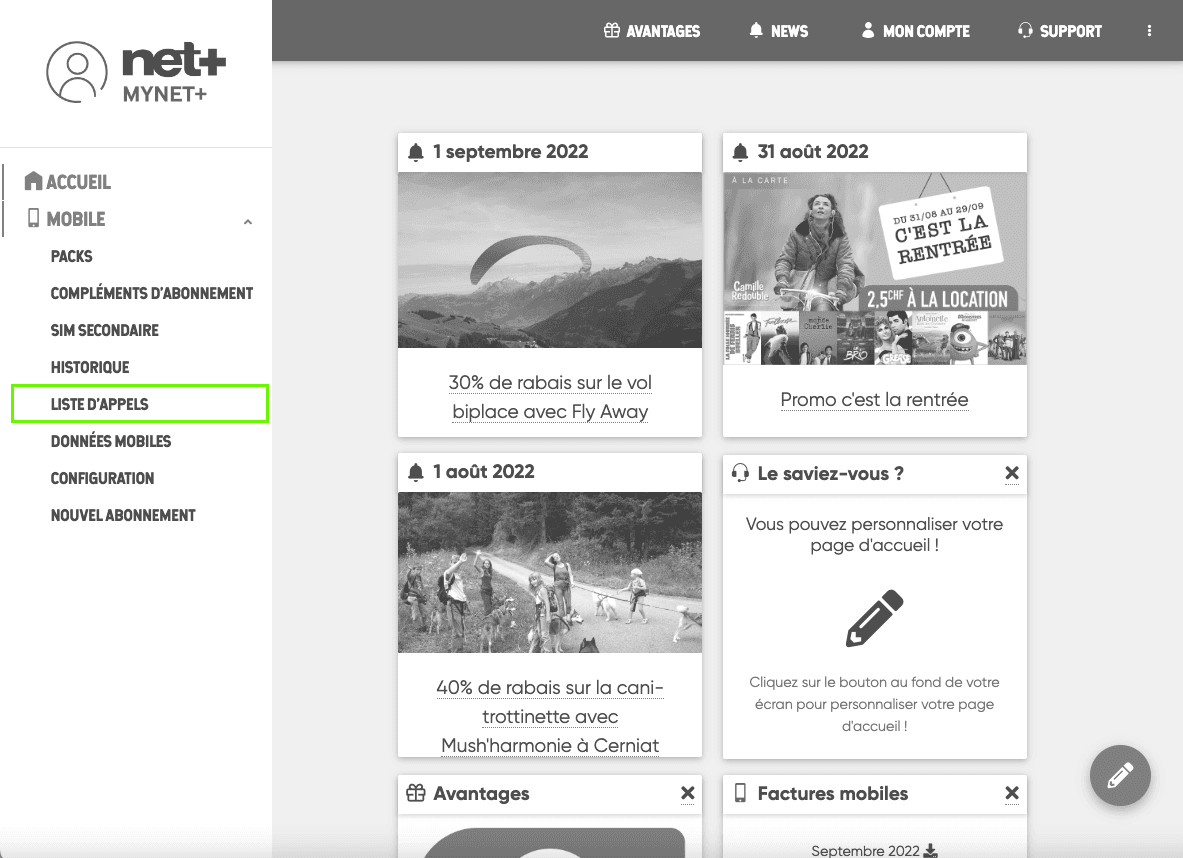Viewport: 1183px width, 858px height.
Task: Open SIM secondaire menu entry
Action: [x=105, y=330]
